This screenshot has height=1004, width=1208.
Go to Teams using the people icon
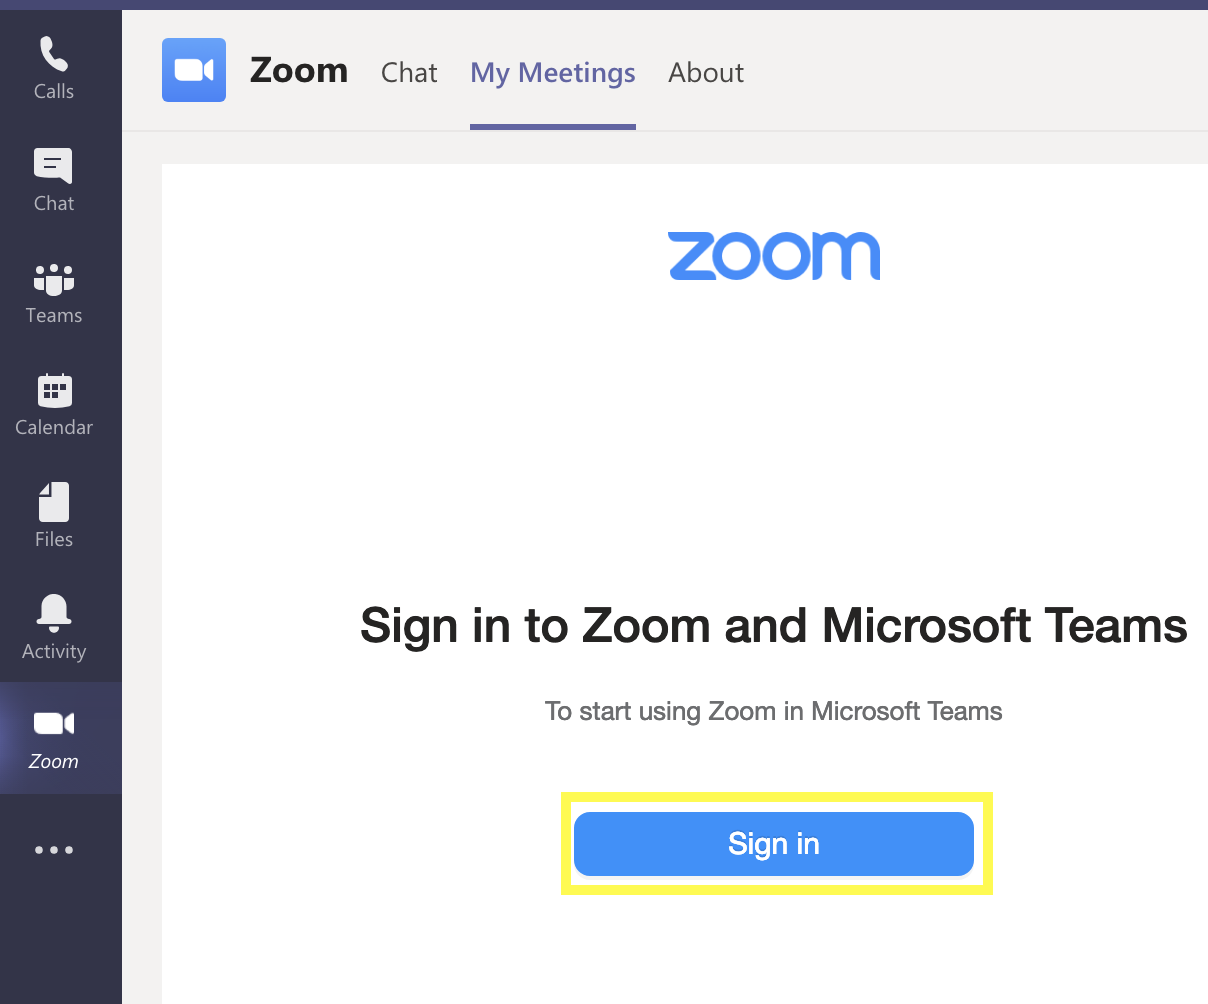pyautogui.click(x=54, y=279)
